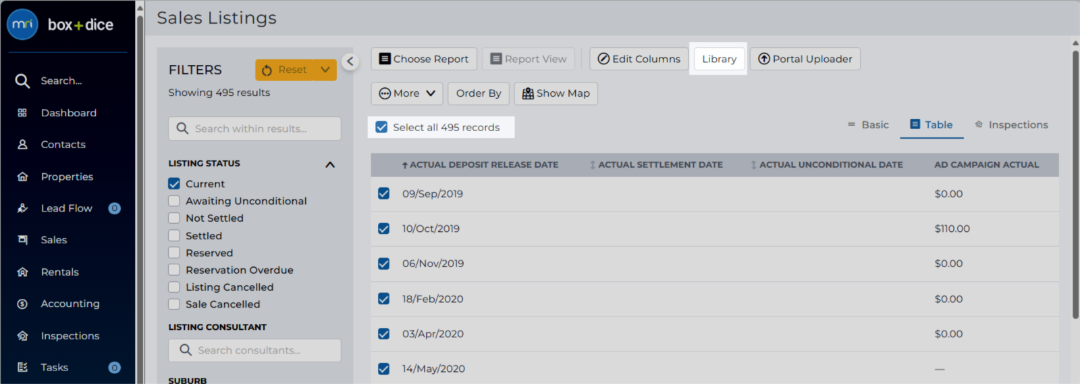Image resolution: width=1080 pixels, height=384 pixels.
Task: Click the Ad Campaign Actual column header
Action: click(986, 165)
